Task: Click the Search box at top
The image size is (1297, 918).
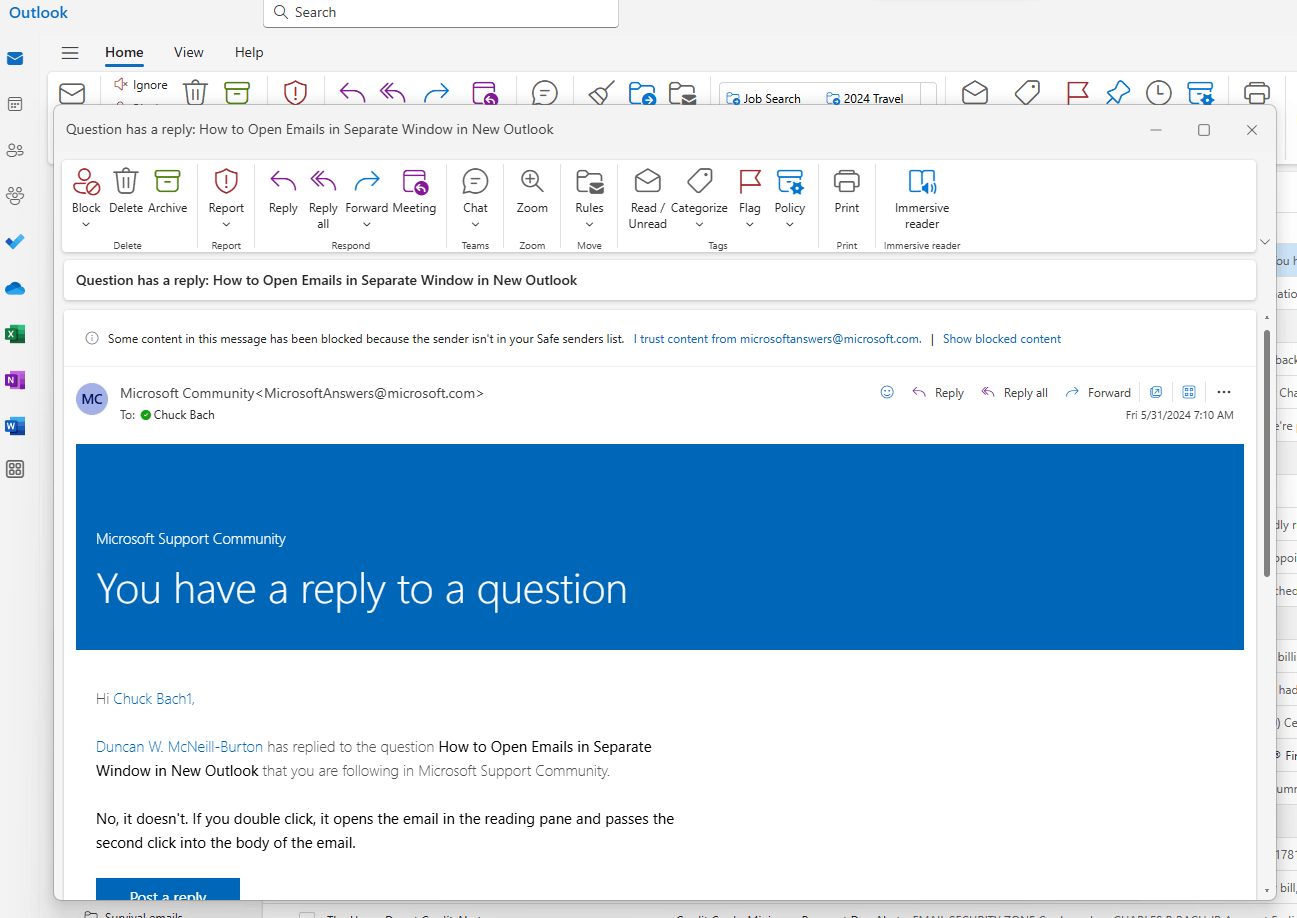Action: tap(441, 13)
